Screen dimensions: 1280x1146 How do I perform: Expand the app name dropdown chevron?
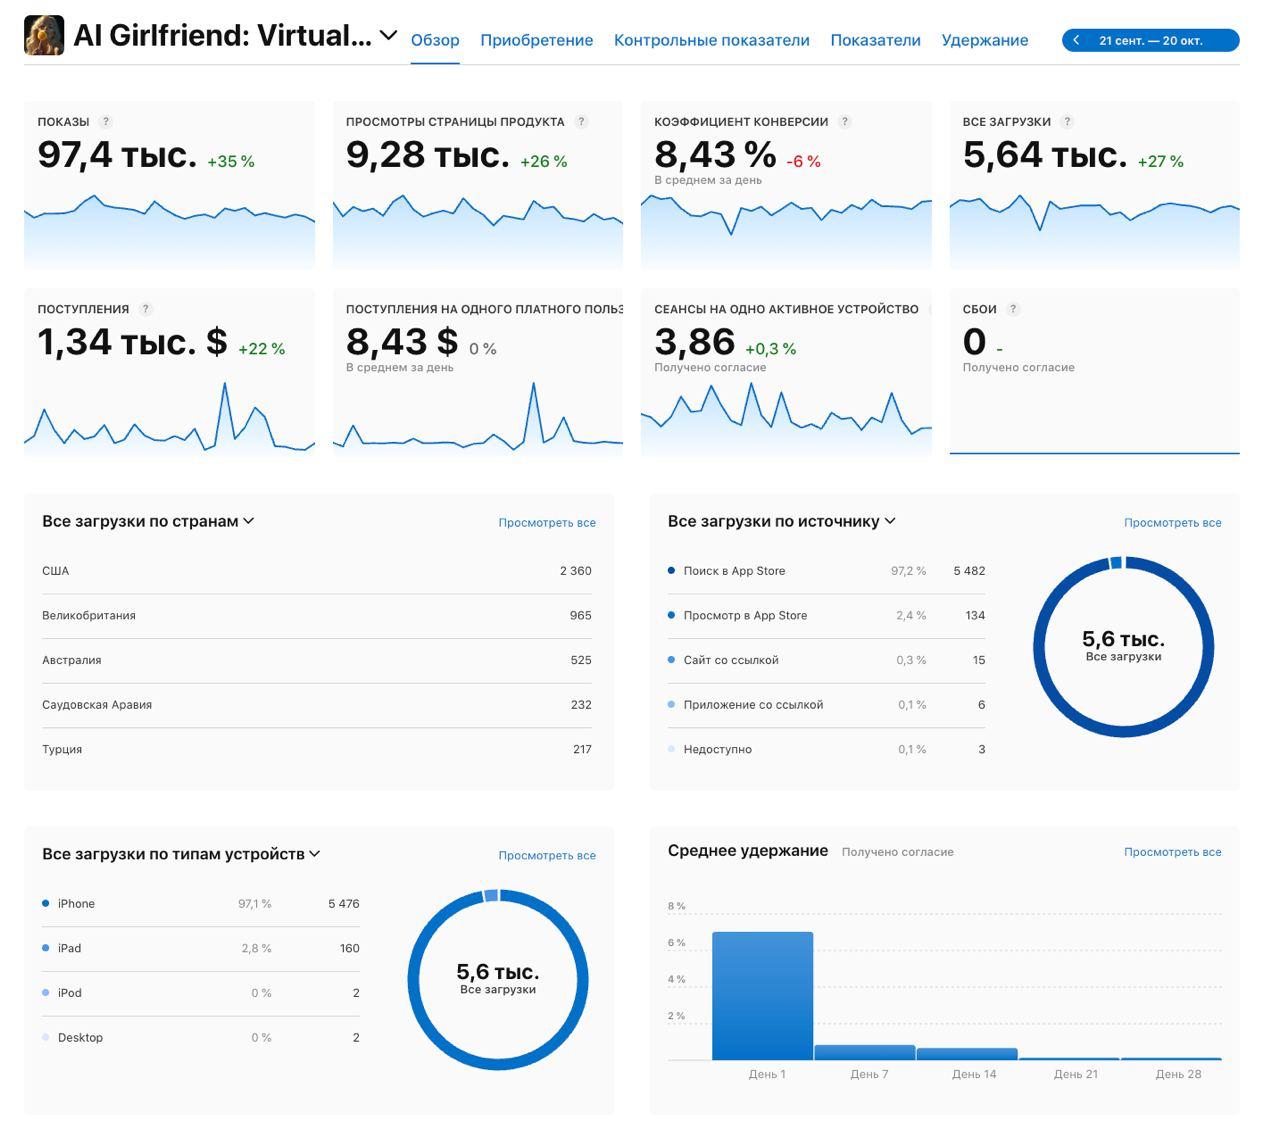pos(389,36)
